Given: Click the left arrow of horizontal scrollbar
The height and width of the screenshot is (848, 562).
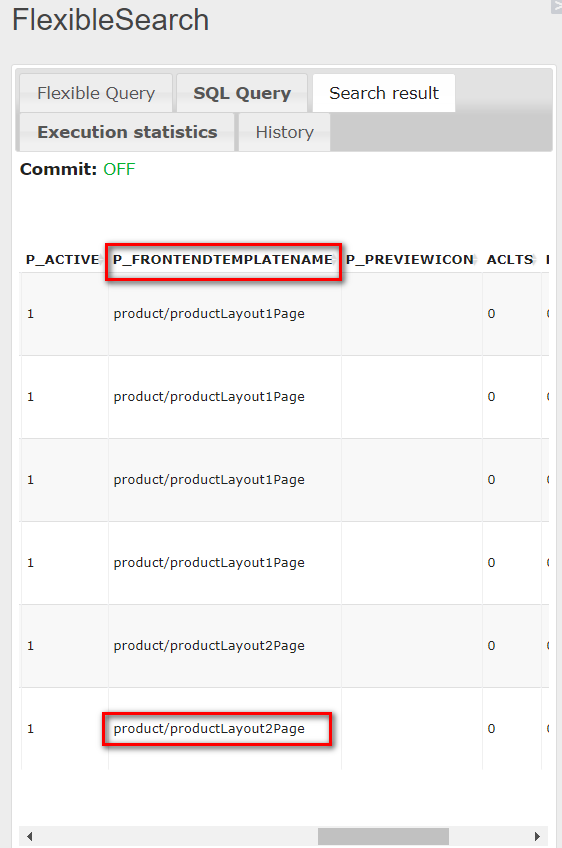Looking at the screenshot, I should coord(29,836).
